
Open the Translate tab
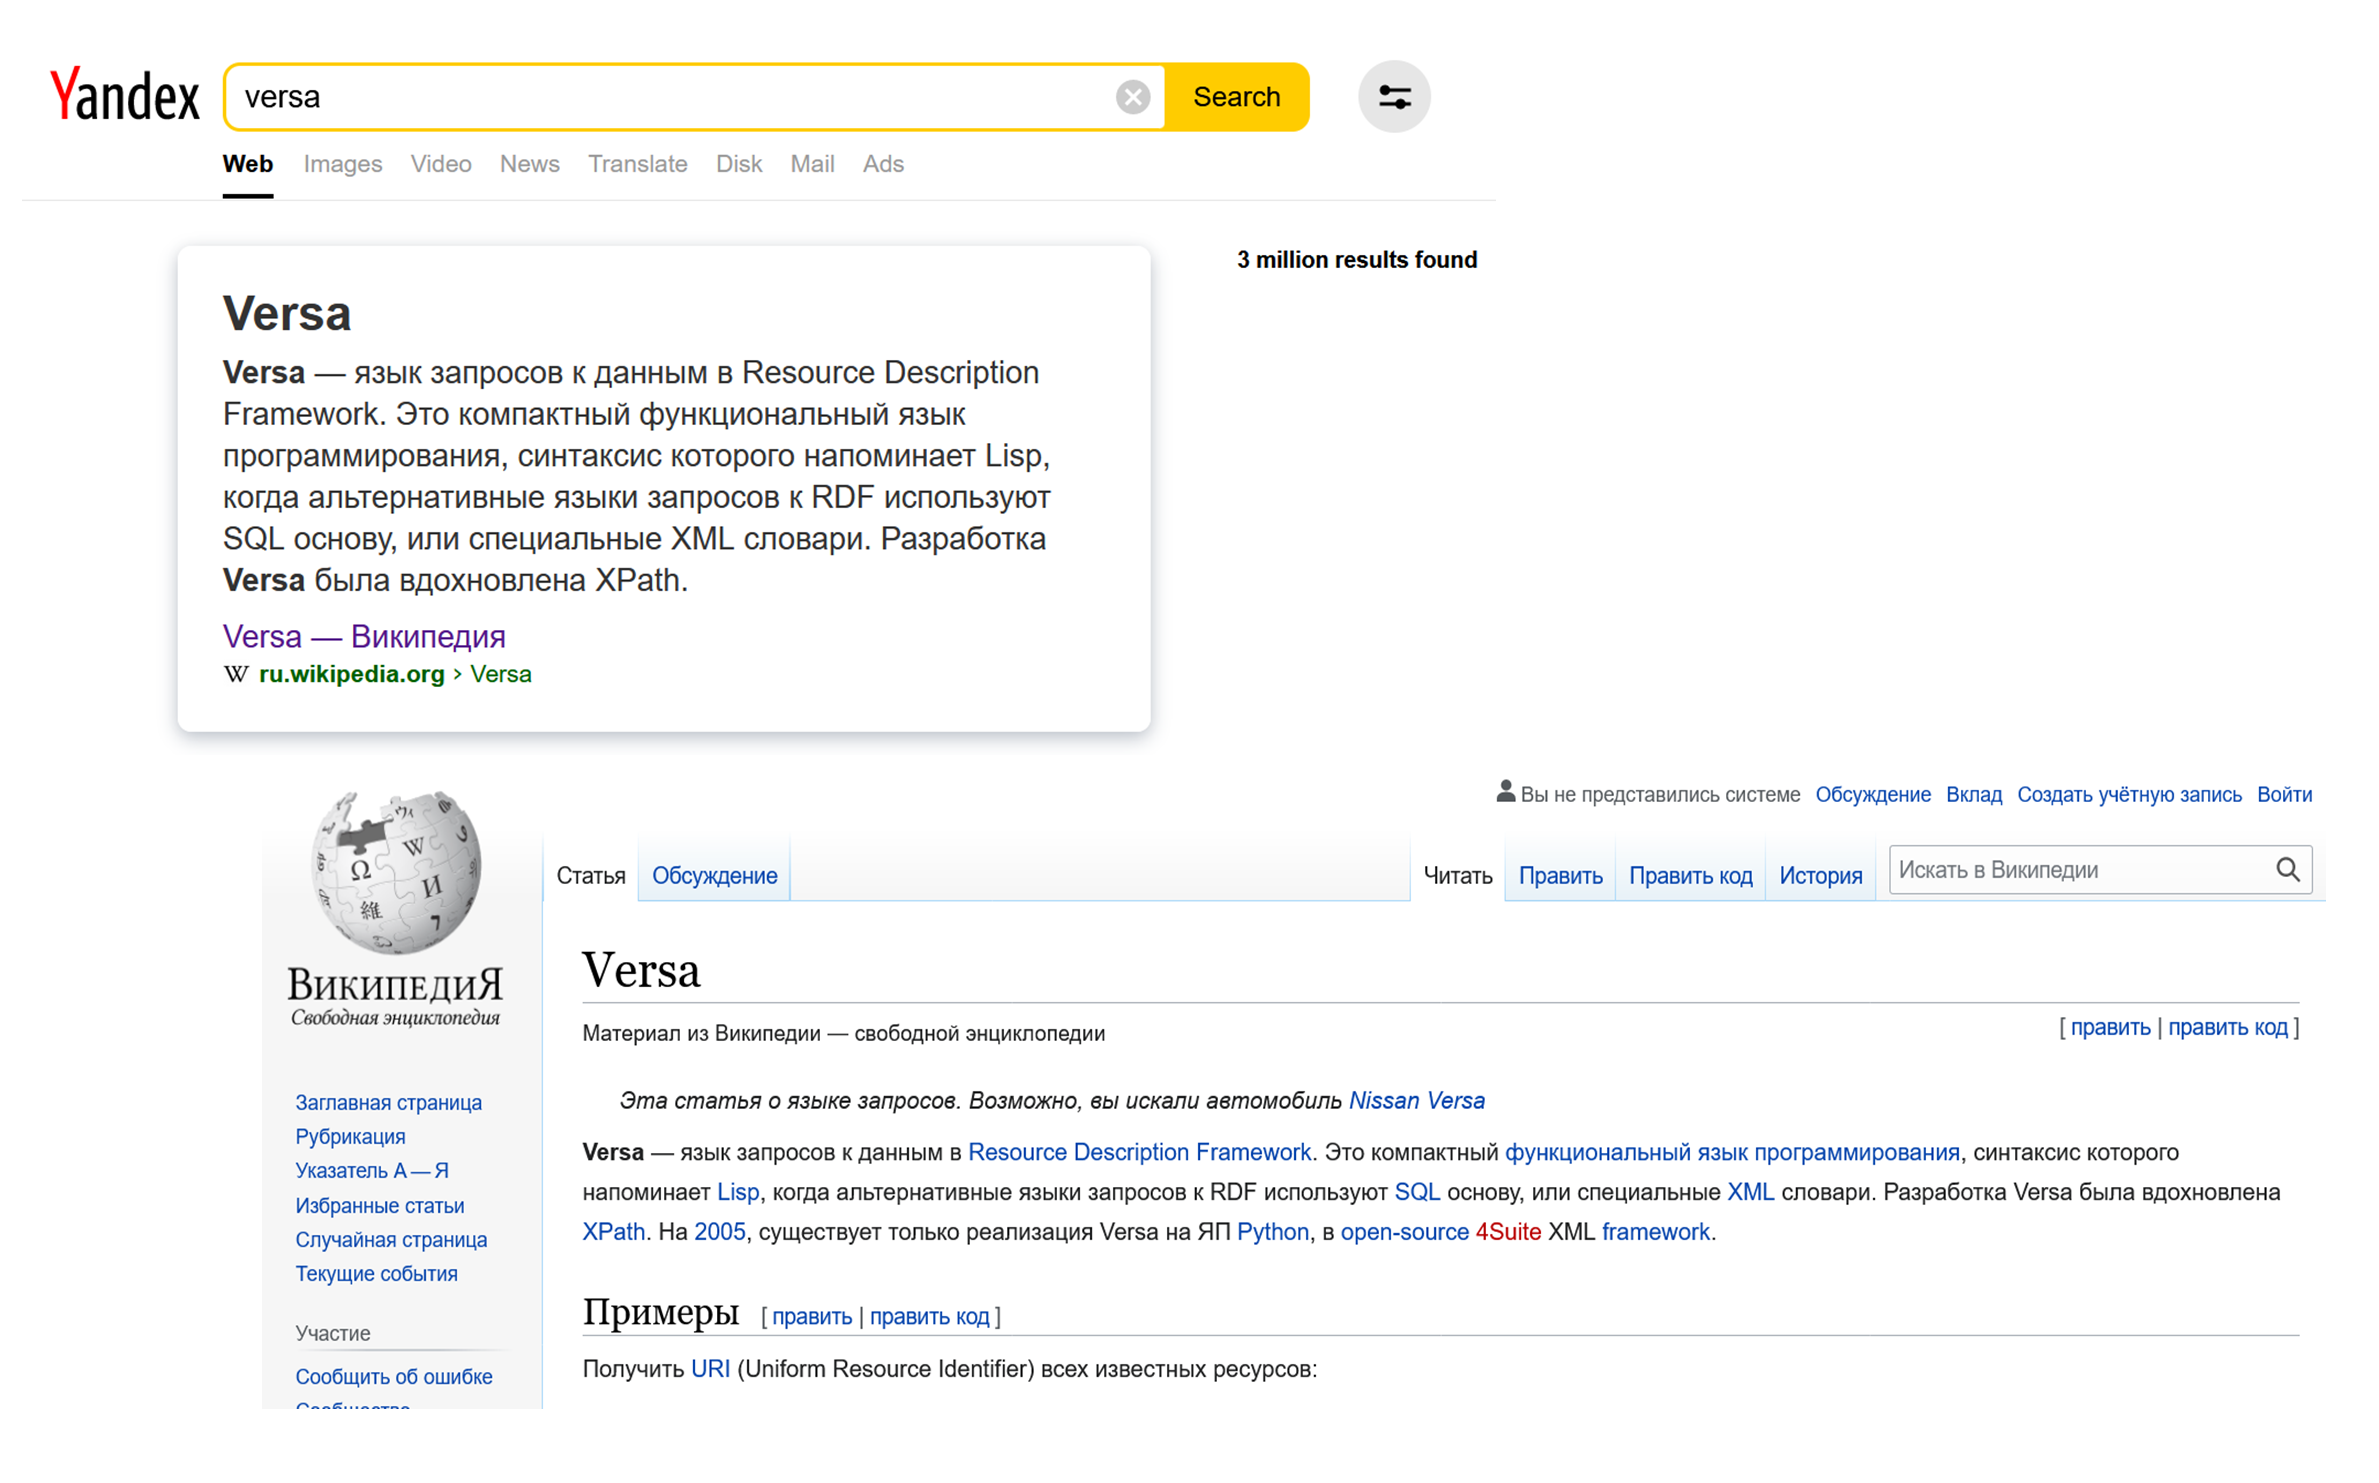click(x=637, y=164)
